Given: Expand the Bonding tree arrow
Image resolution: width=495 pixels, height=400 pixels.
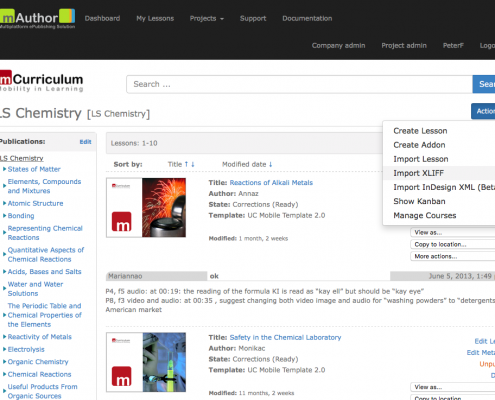Looking at the screenshot, I should (x=4, y=216).
